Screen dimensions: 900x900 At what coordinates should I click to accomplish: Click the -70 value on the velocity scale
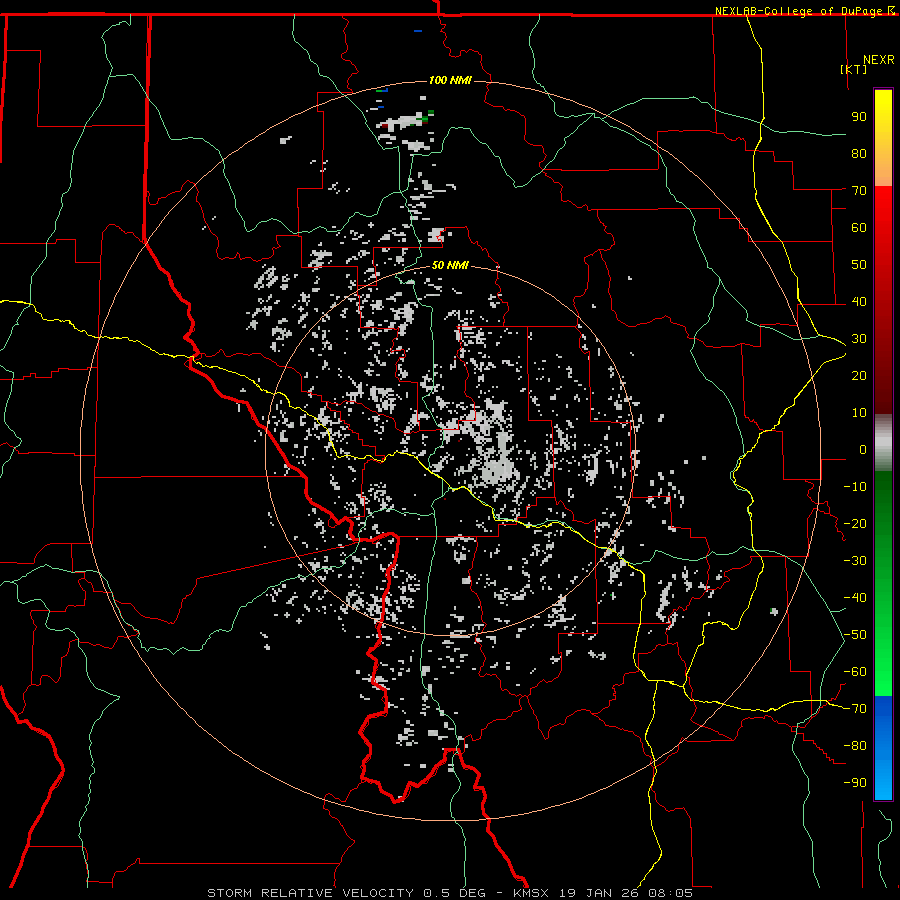point(855,709)
